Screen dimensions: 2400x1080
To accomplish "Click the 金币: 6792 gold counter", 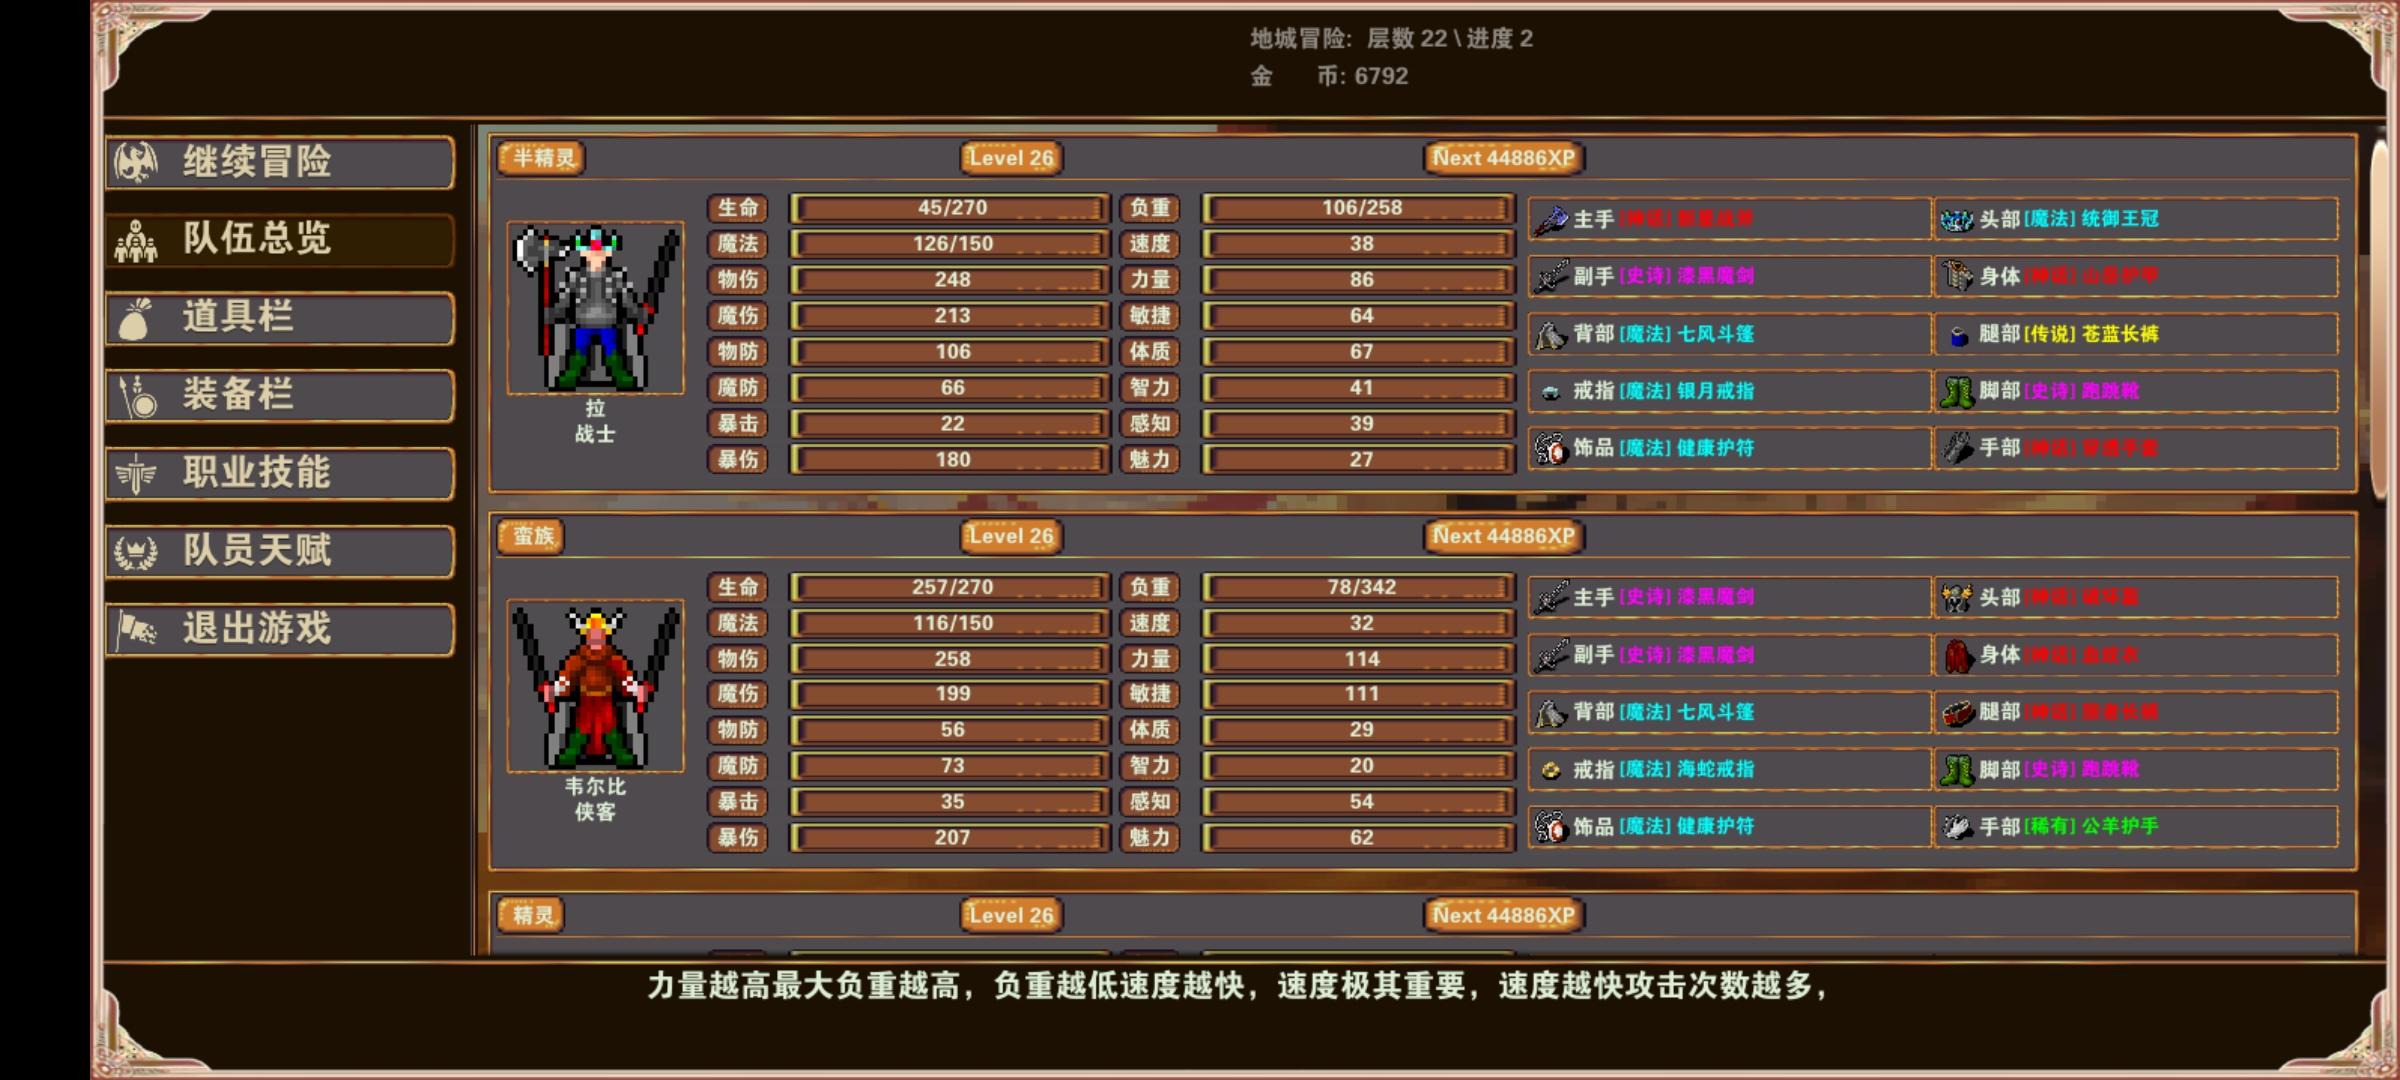I will (x=1329, y=76).
